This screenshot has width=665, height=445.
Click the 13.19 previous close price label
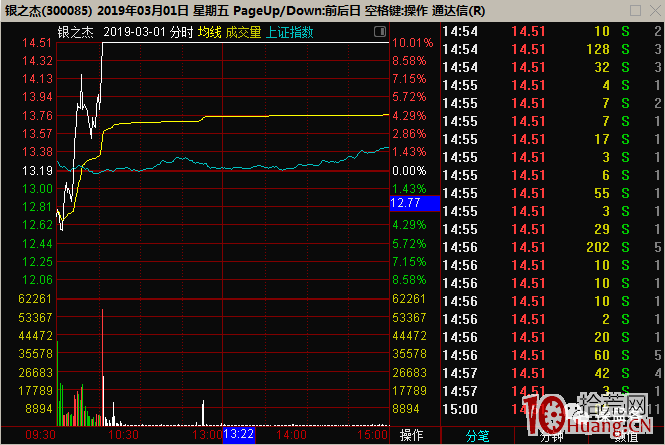pyautogui.click(x=37, y=171)
